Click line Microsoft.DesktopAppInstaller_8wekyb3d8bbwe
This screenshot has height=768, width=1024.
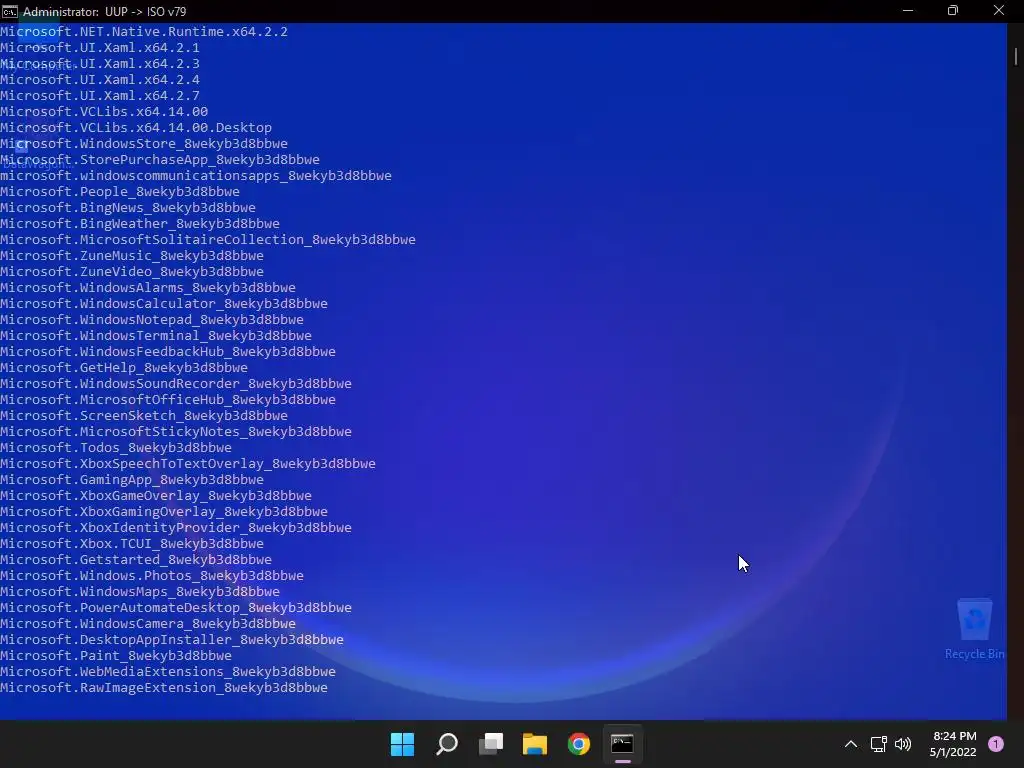pyautogui.click(x=172, y=639)
